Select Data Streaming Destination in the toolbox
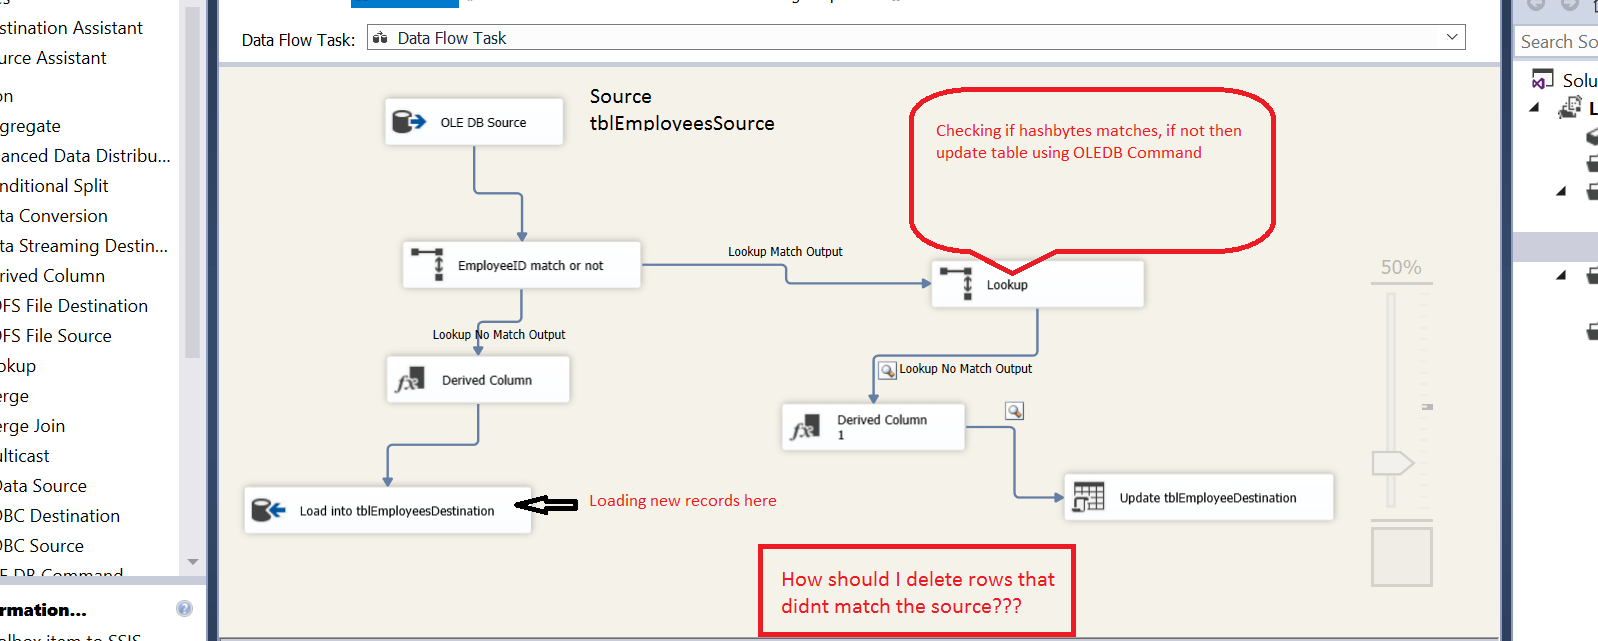The image size is (1598, 641). point(84,246)
